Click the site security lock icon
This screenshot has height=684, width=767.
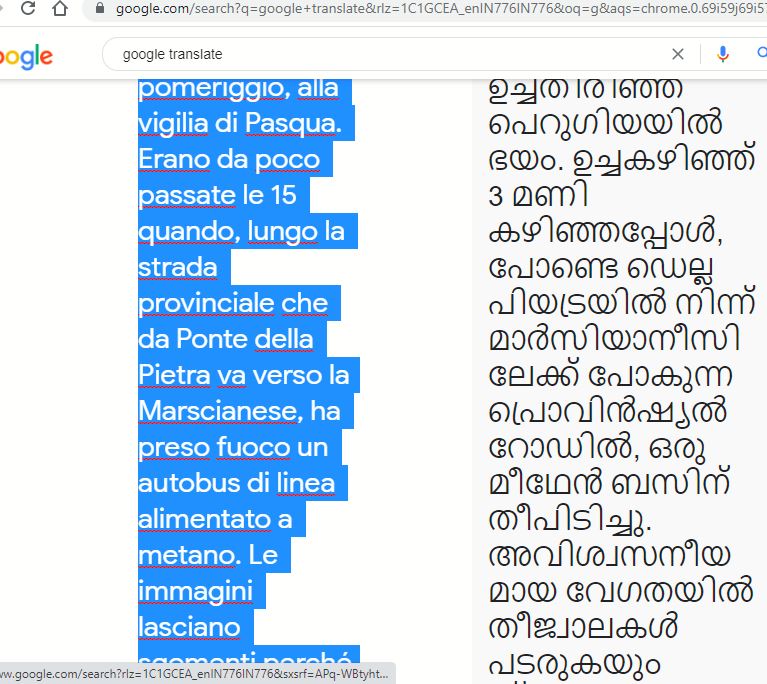(99, 9)
